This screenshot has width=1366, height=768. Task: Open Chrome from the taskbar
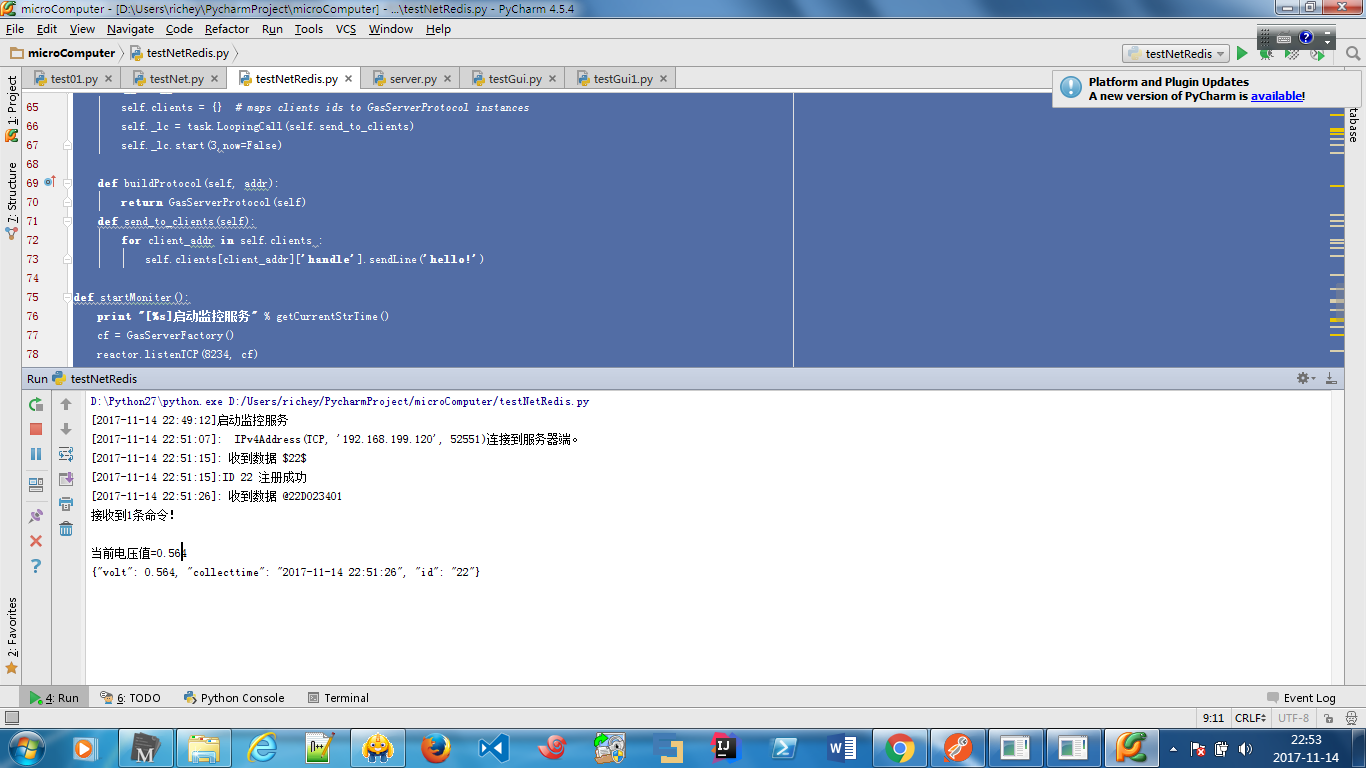[899, 748]
